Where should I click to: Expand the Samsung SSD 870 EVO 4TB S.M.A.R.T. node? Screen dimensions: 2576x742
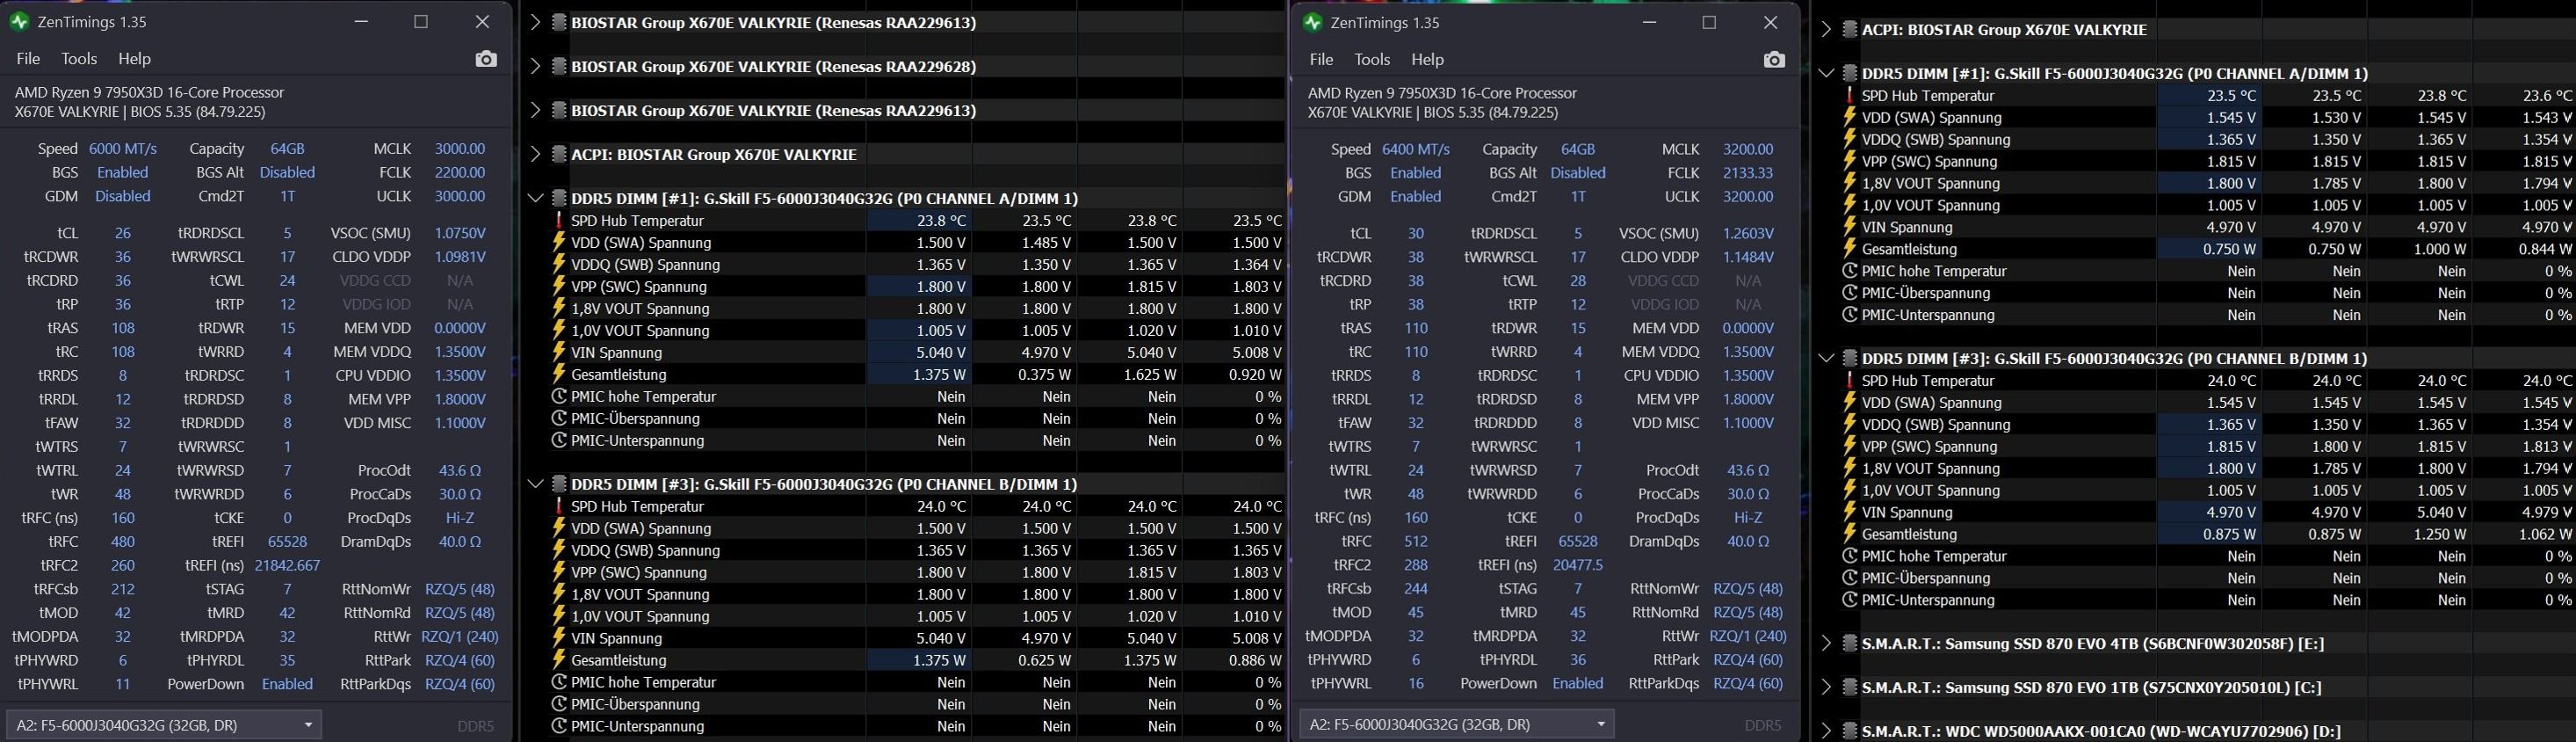pyautogui.click(x=1826, y=644)
